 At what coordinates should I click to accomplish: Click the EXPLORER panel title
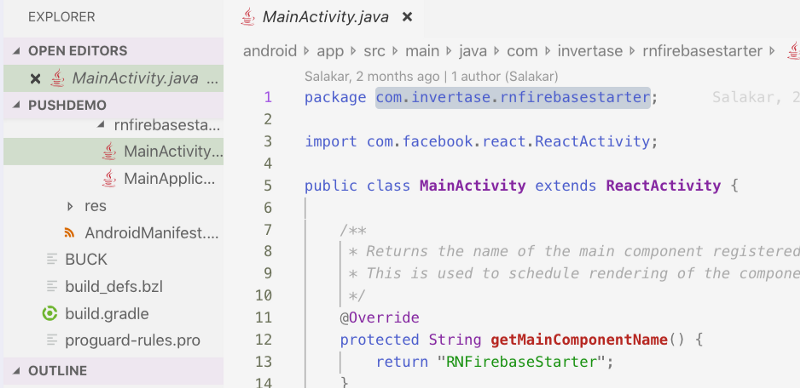[61, 17]
